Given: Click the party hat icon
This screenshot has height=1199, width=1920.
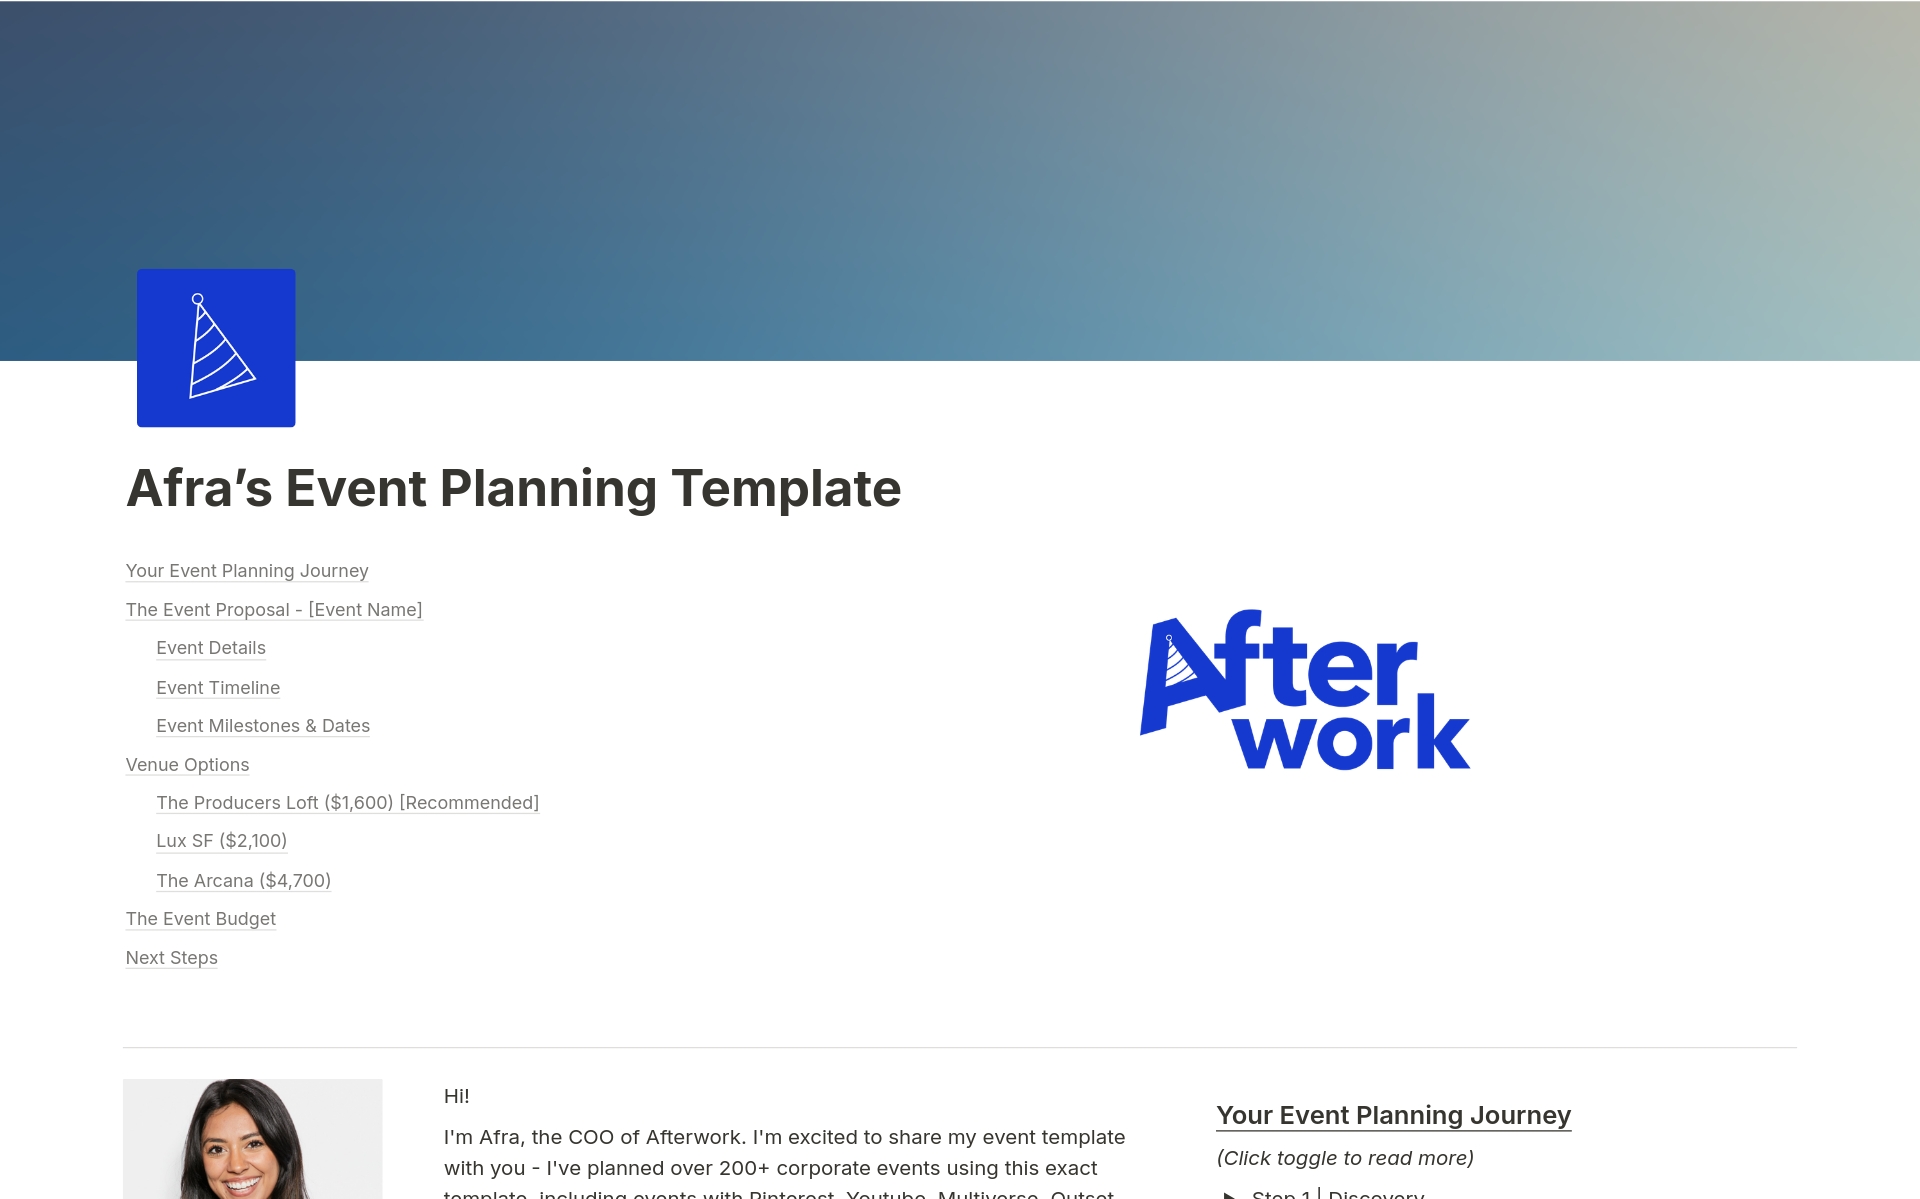Looking at the screenshot, I should pyautogui.click(x=217, y=348).
